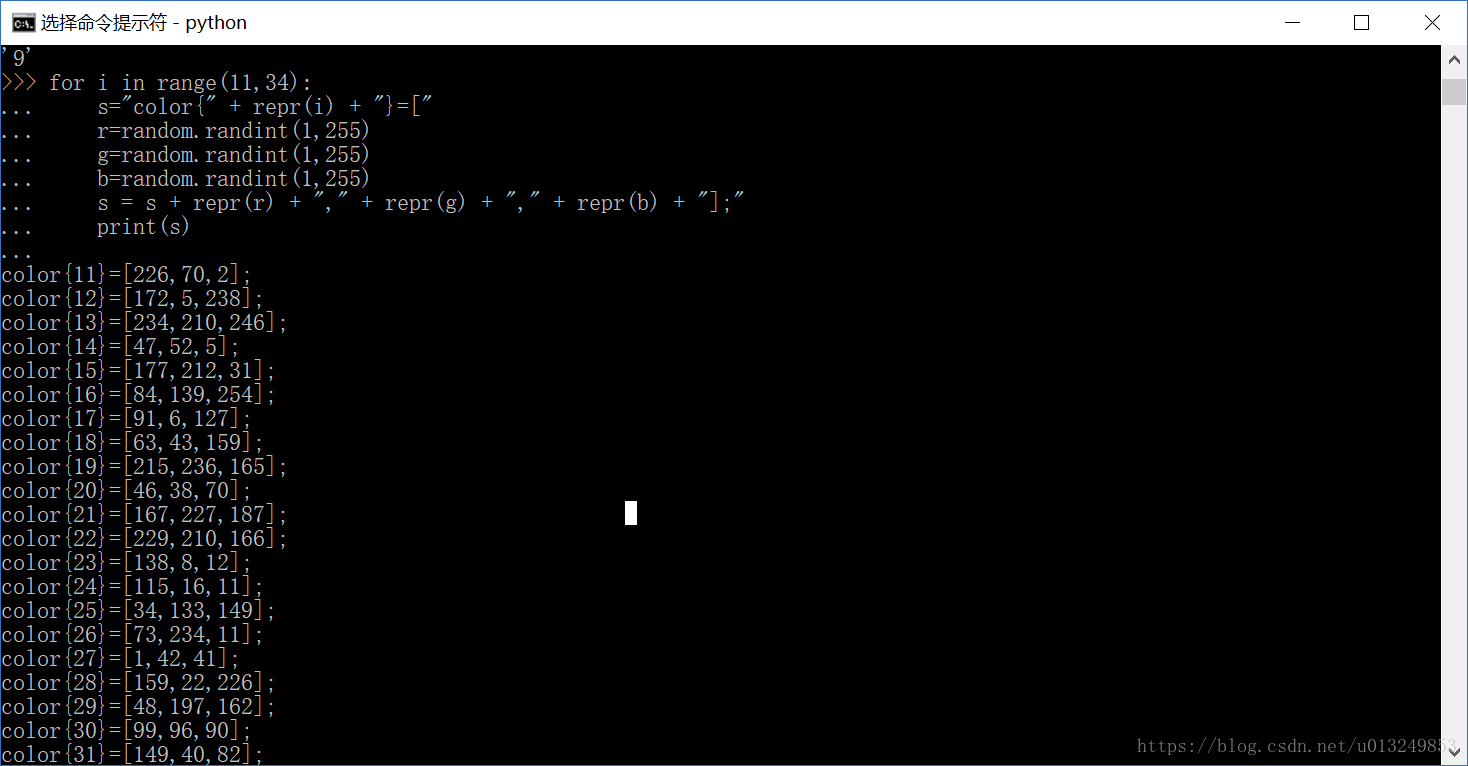Click the scrollbar up arrow
This screenshot has width=1468, height=766.
coord(1454,59)
